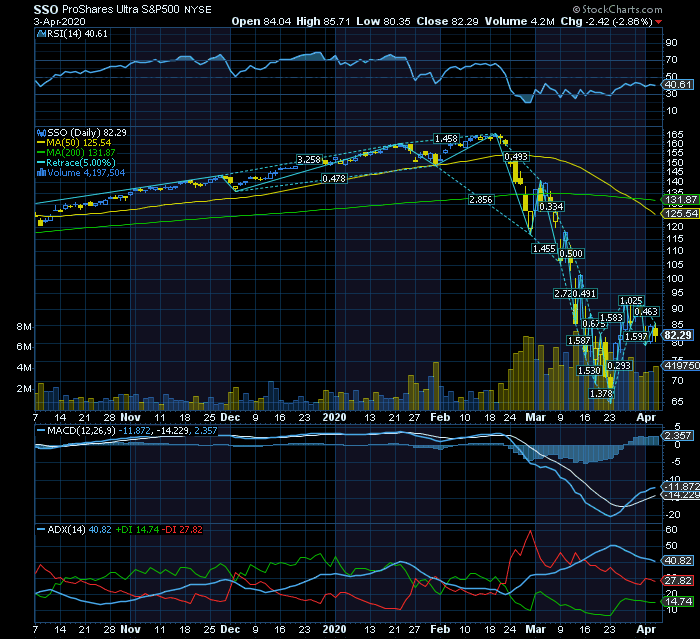Click the Low 80.35 value
This screenshot has height=639, width=700.
pos(383,21)
